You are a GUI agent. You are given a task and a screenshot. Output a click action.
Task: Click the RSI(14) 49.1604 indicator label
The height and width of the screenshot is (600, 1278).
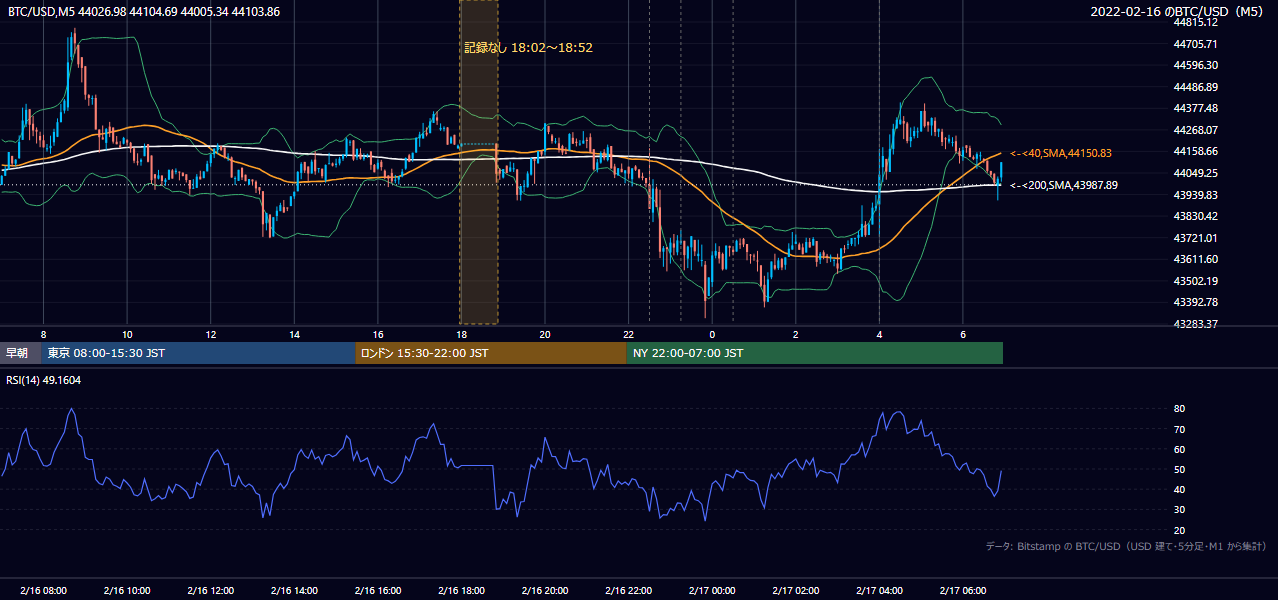44,381
